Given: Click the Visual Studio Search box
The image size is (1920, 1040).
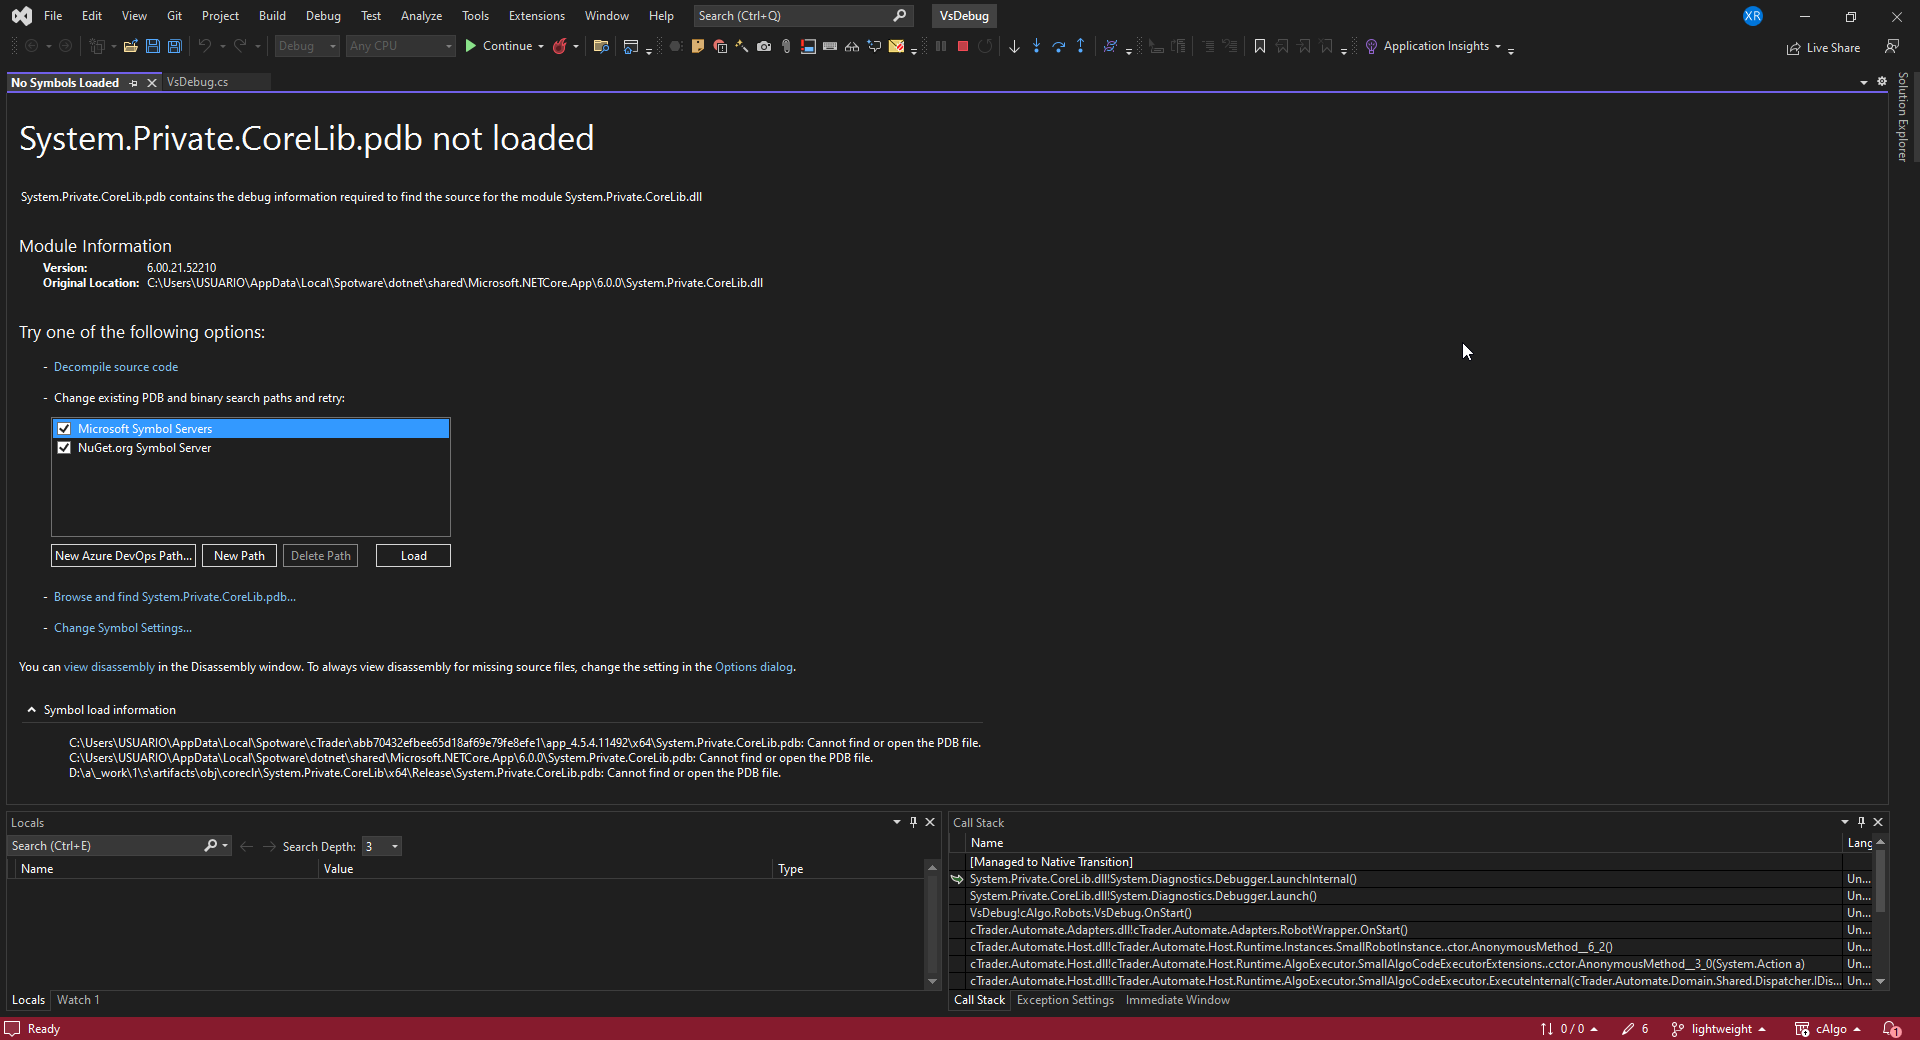Looking at the screenshot, I should tap(802, 16).
